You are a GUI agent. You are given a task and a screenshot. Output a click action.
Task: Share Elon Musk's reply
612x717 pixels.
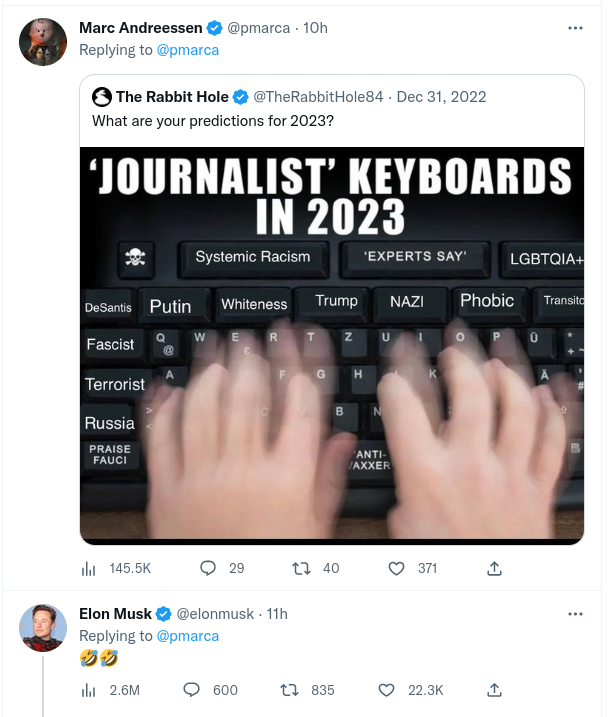493,690
